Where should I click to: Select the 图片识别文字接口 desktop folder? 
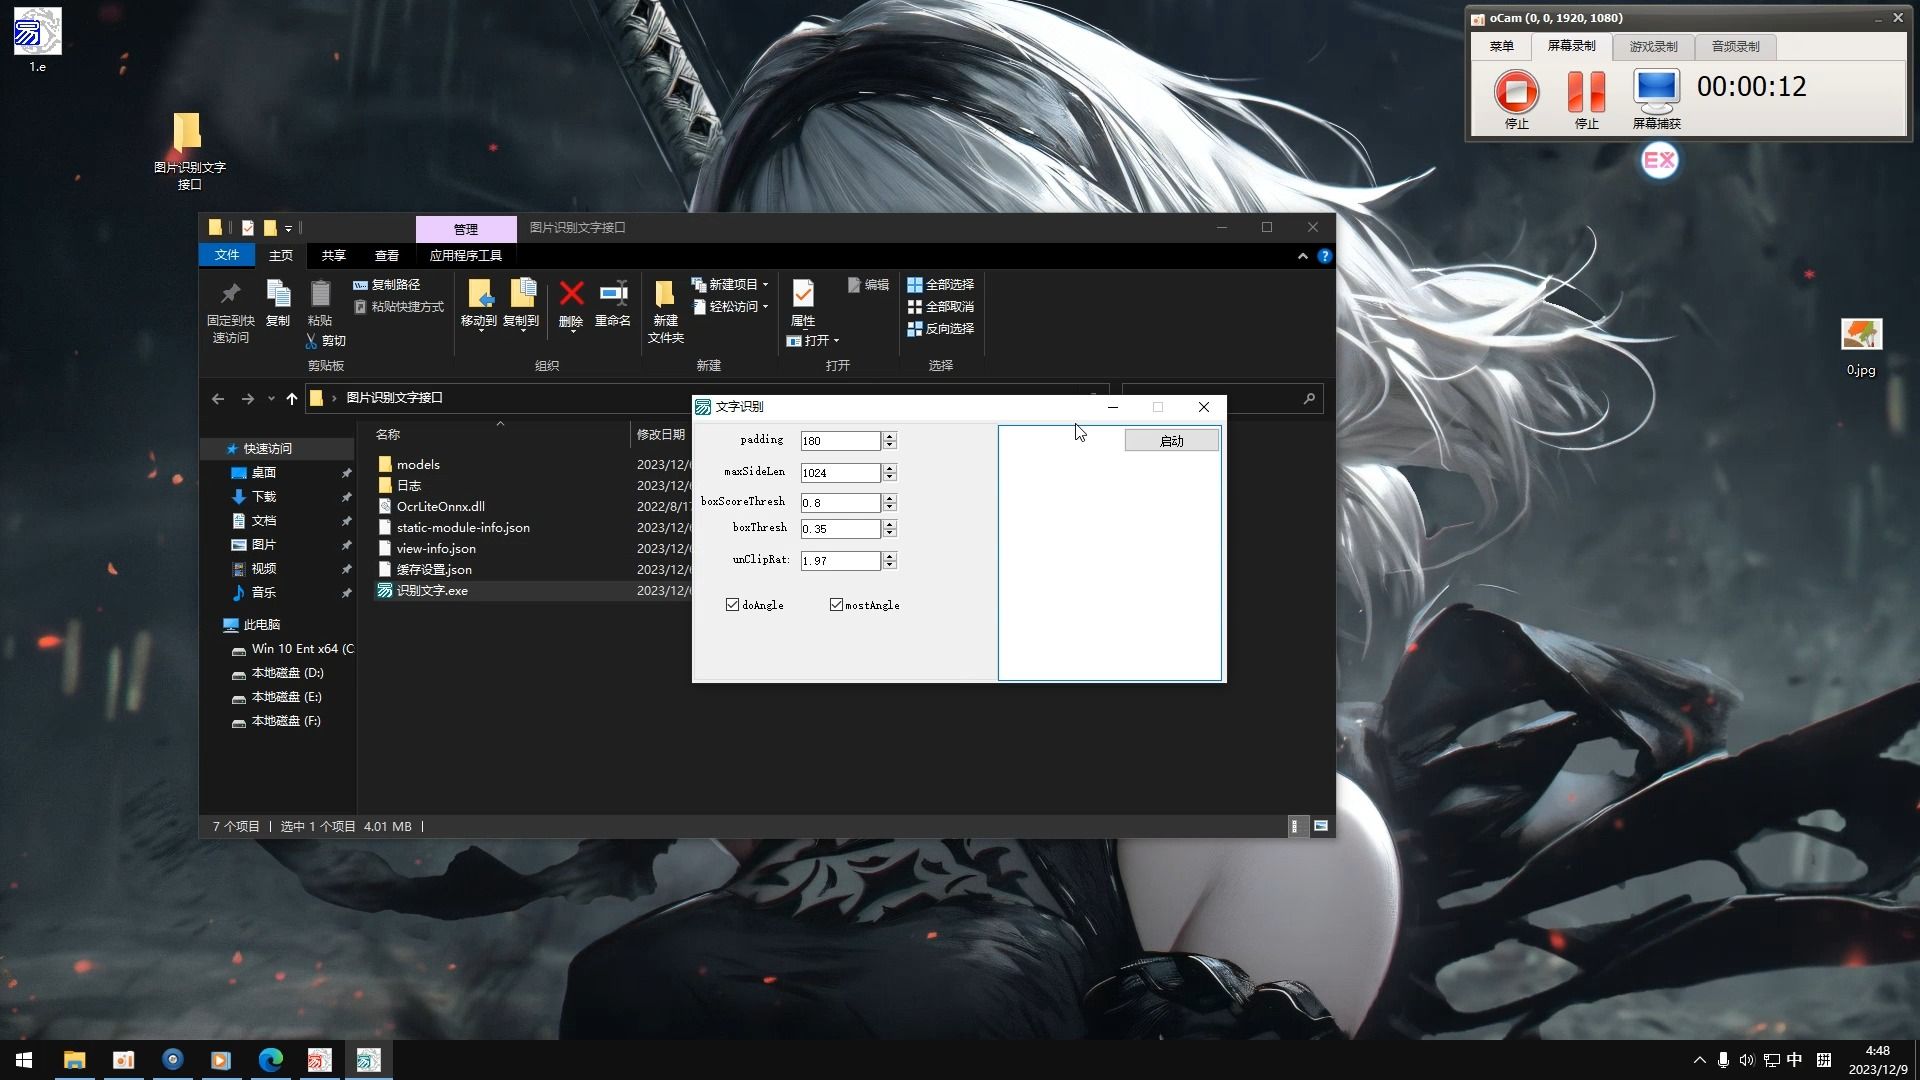(188, 150)
